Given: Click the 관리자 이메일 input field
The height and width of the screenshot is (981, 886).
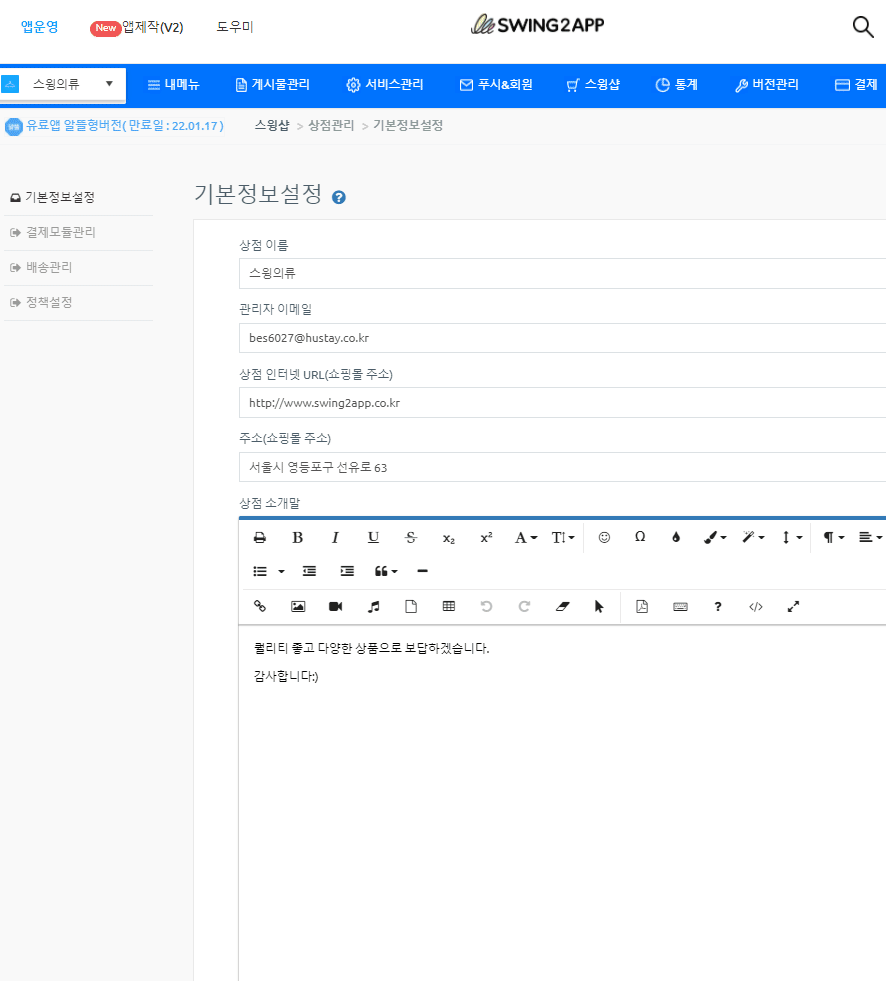Looking at the screenshot, I should (x=560, y=338).
